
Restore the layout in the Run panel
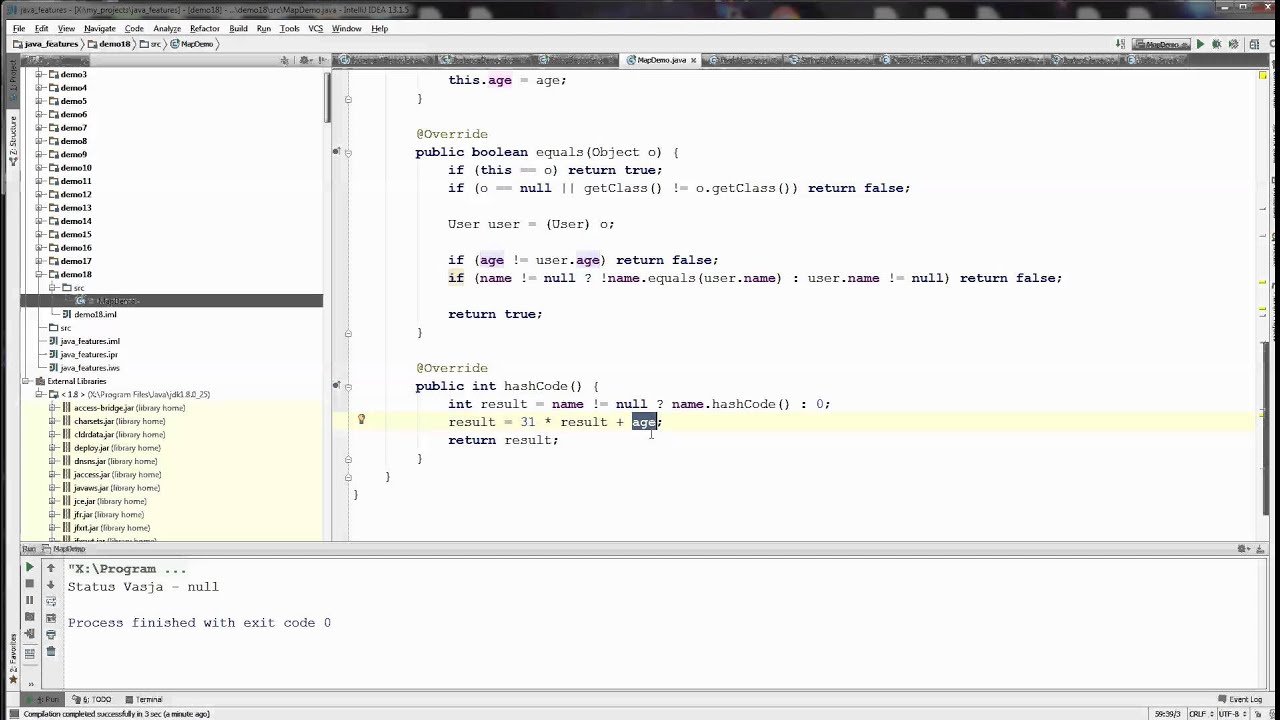[29, 652]
